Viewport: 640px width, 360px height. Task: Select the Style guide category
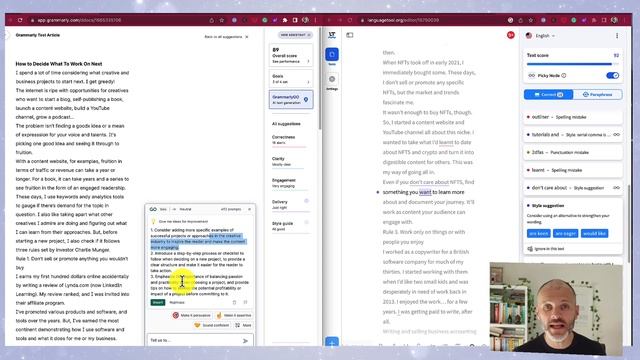click(290, 226)
